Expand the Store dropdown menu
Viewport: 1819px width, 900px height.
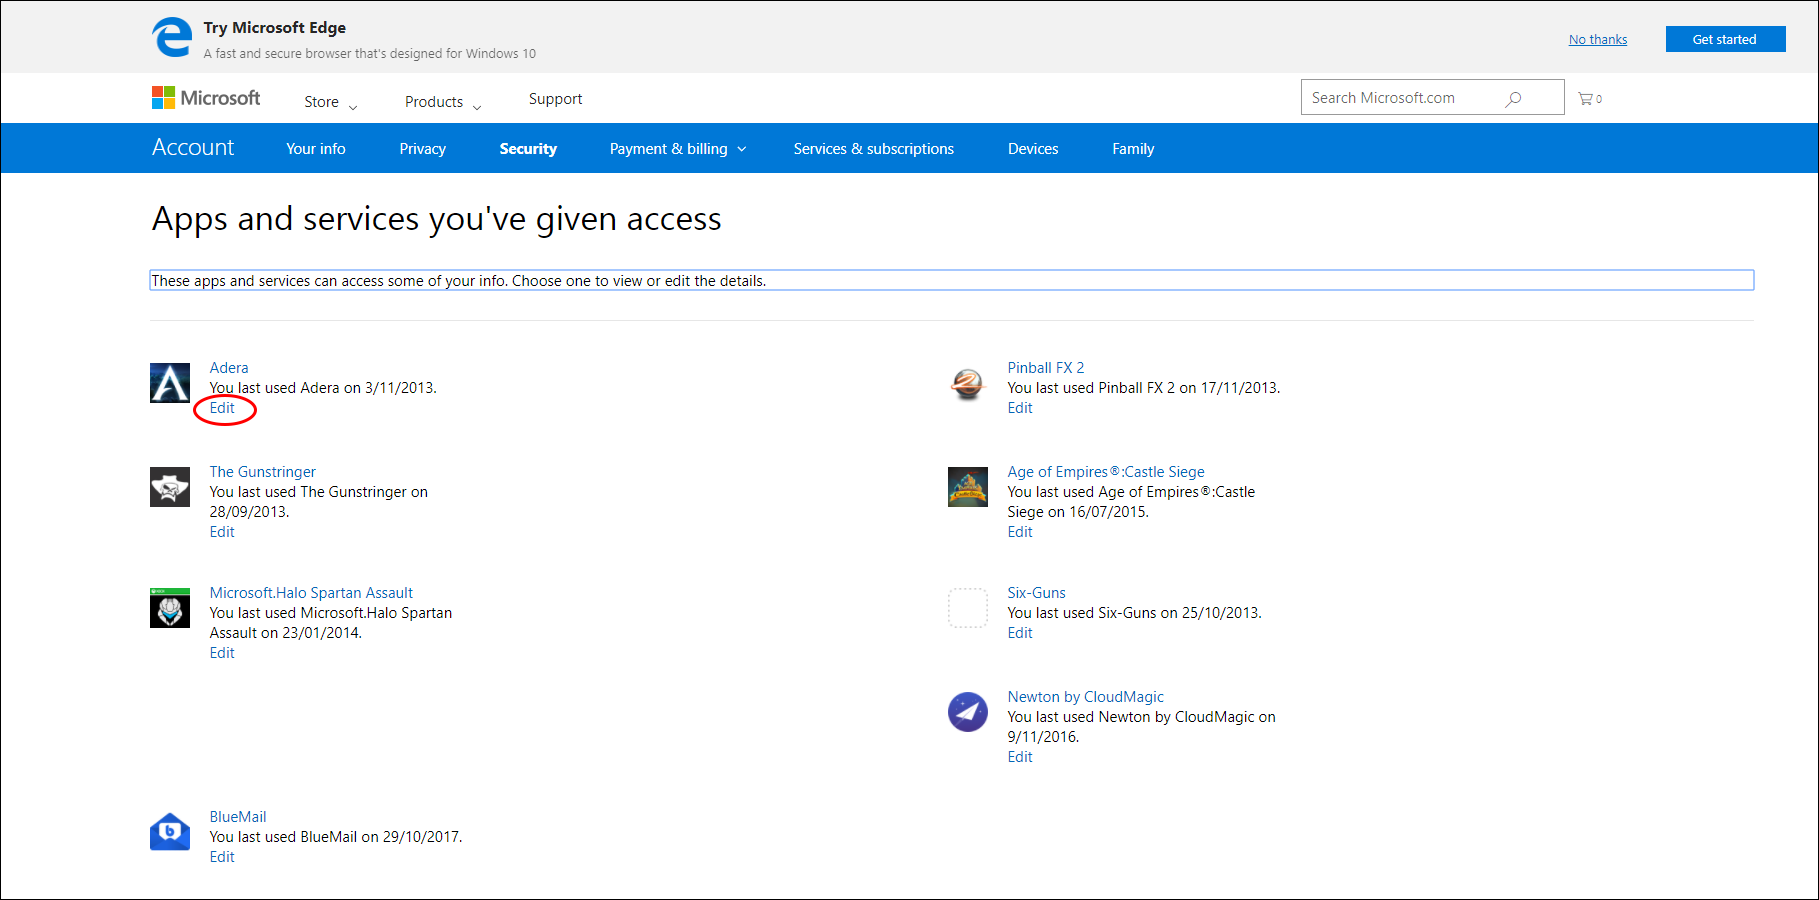click(x=331, y=102)
